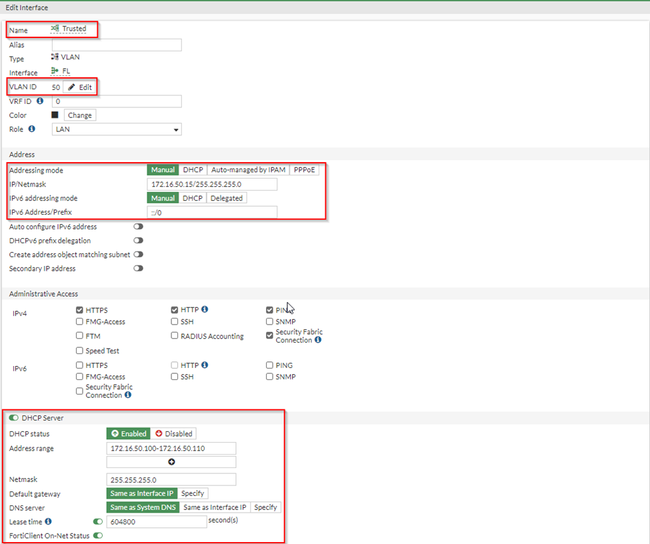Click the VRF ID input field
The image size is (650, 544).
pyautogui.click(x=116, y=101)
